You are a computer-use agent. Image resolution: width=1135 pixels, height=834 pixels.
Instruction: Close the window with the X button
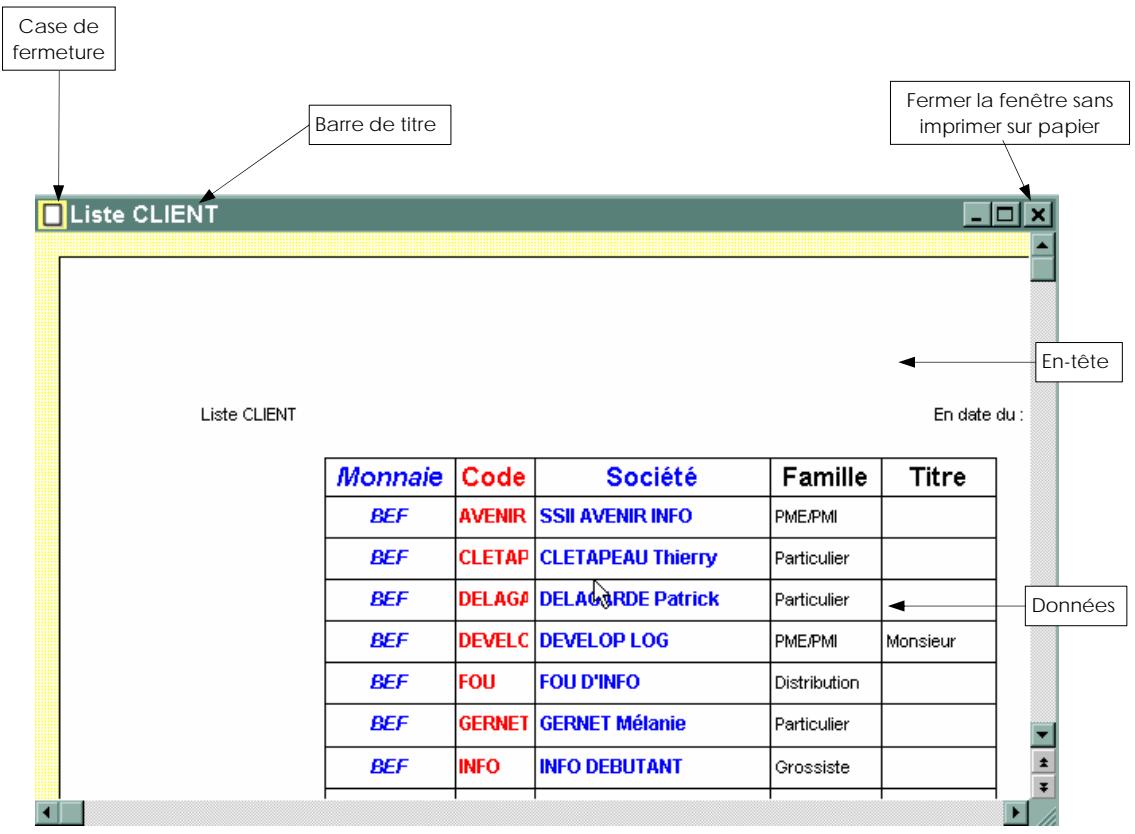1038,215
